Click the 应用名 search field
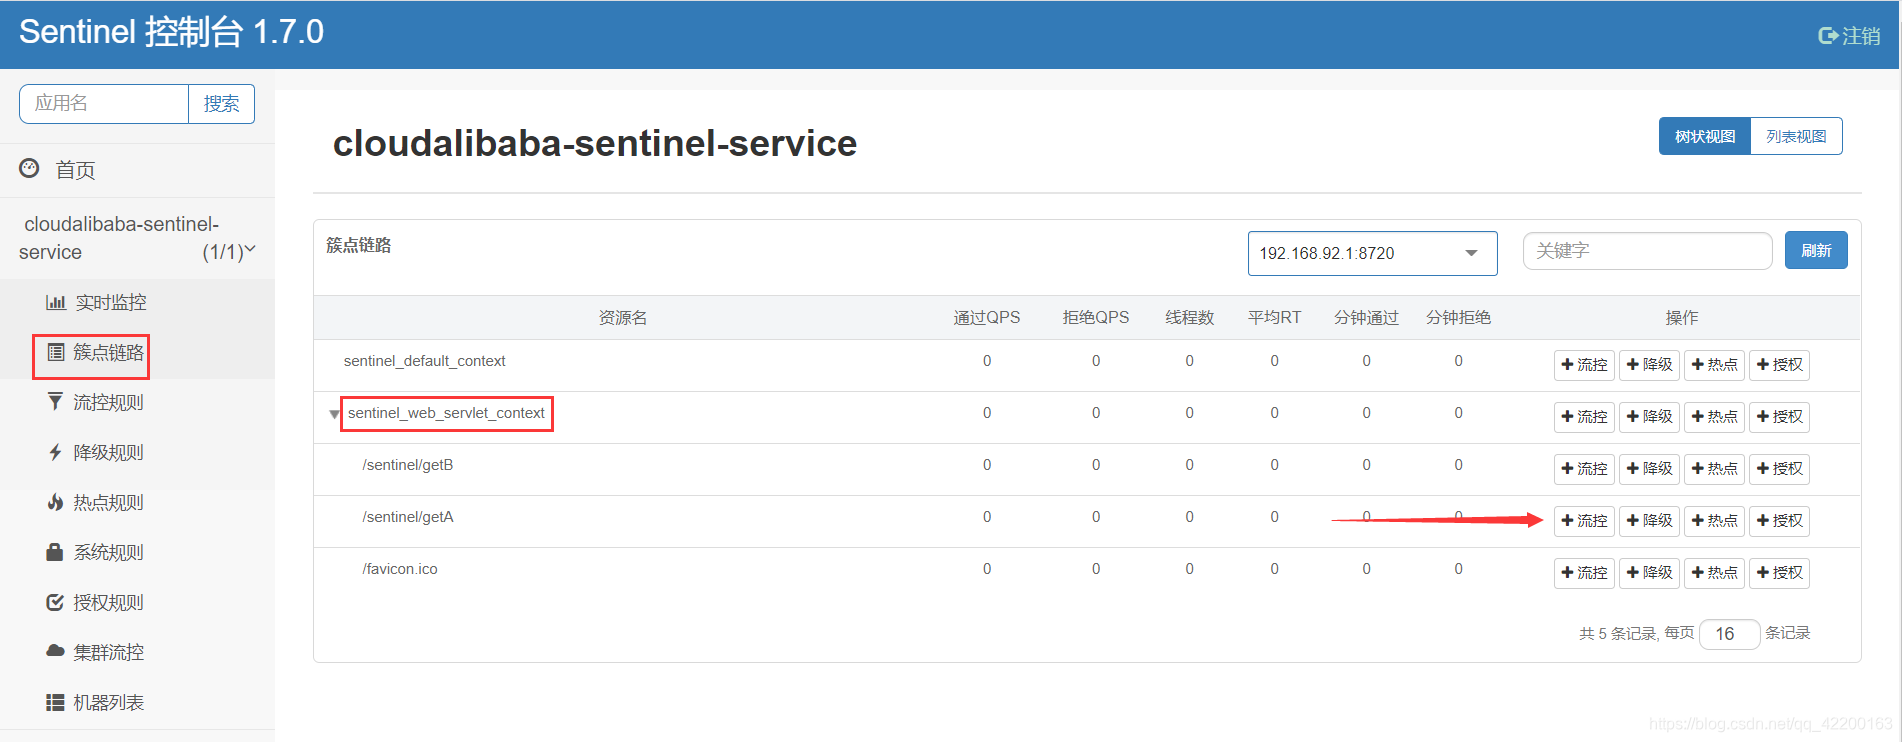 (x=104, y=104)
